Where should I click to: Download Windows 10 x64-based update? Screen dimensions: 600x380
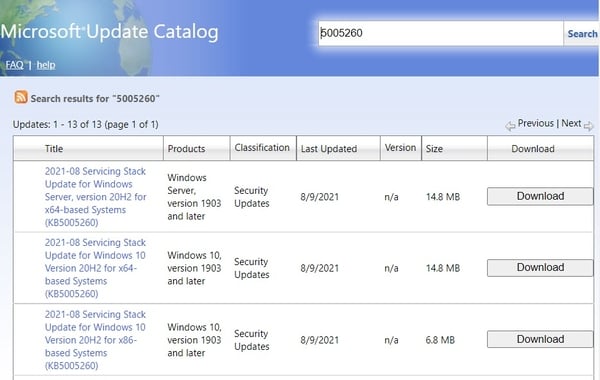pyautogui.click(x=540, y=267)
